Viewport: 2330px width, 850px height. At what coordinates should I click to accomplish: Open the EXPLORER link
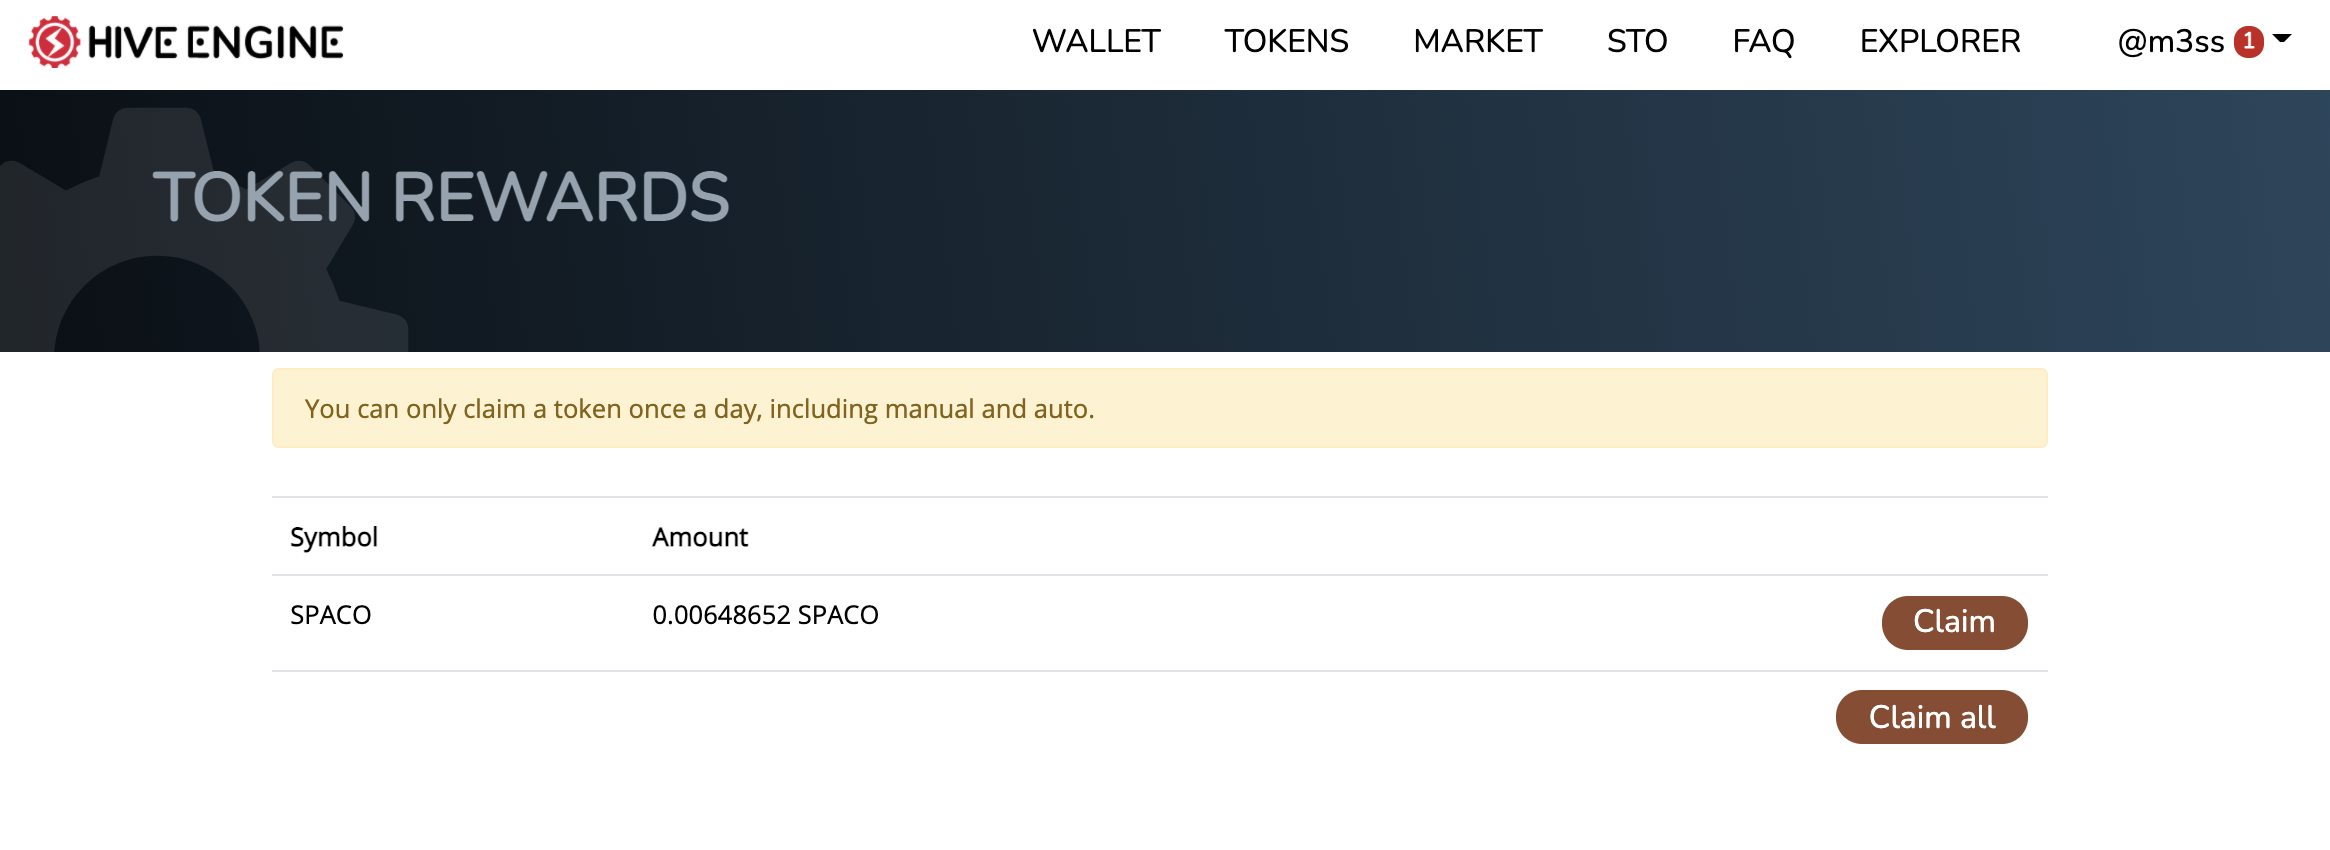1940,41
